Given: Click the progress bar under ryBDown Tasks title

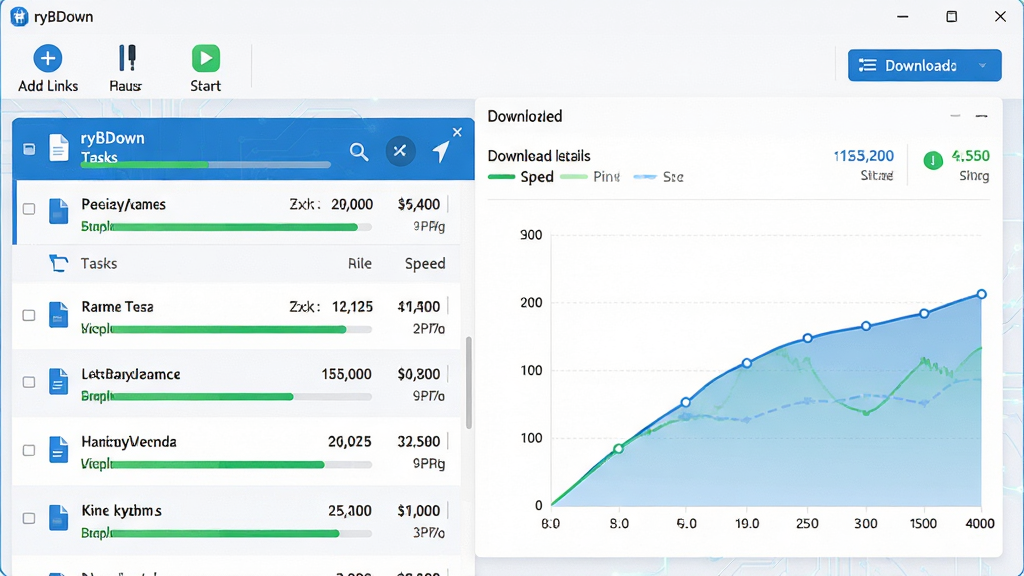Looking at the screenshot, I should click(206, 165).
